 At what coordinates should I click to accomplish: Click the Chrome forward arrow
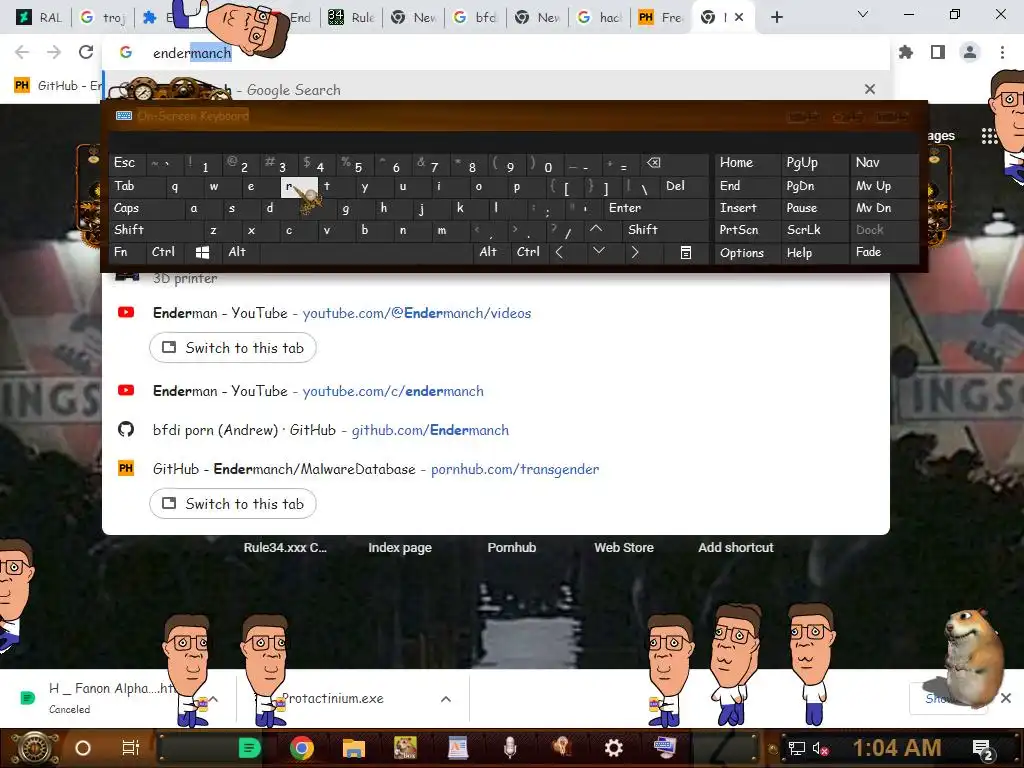pyautogui.click(x=54, y=52)
